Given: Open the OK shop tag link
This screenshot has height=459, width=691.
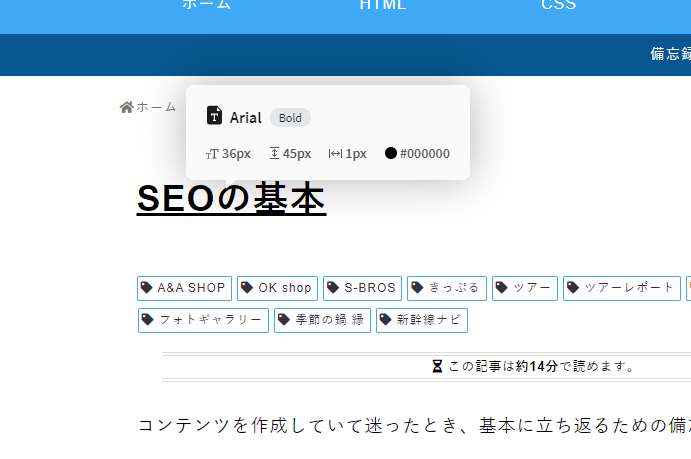Looking at the screenshot, I should [278, 288].
